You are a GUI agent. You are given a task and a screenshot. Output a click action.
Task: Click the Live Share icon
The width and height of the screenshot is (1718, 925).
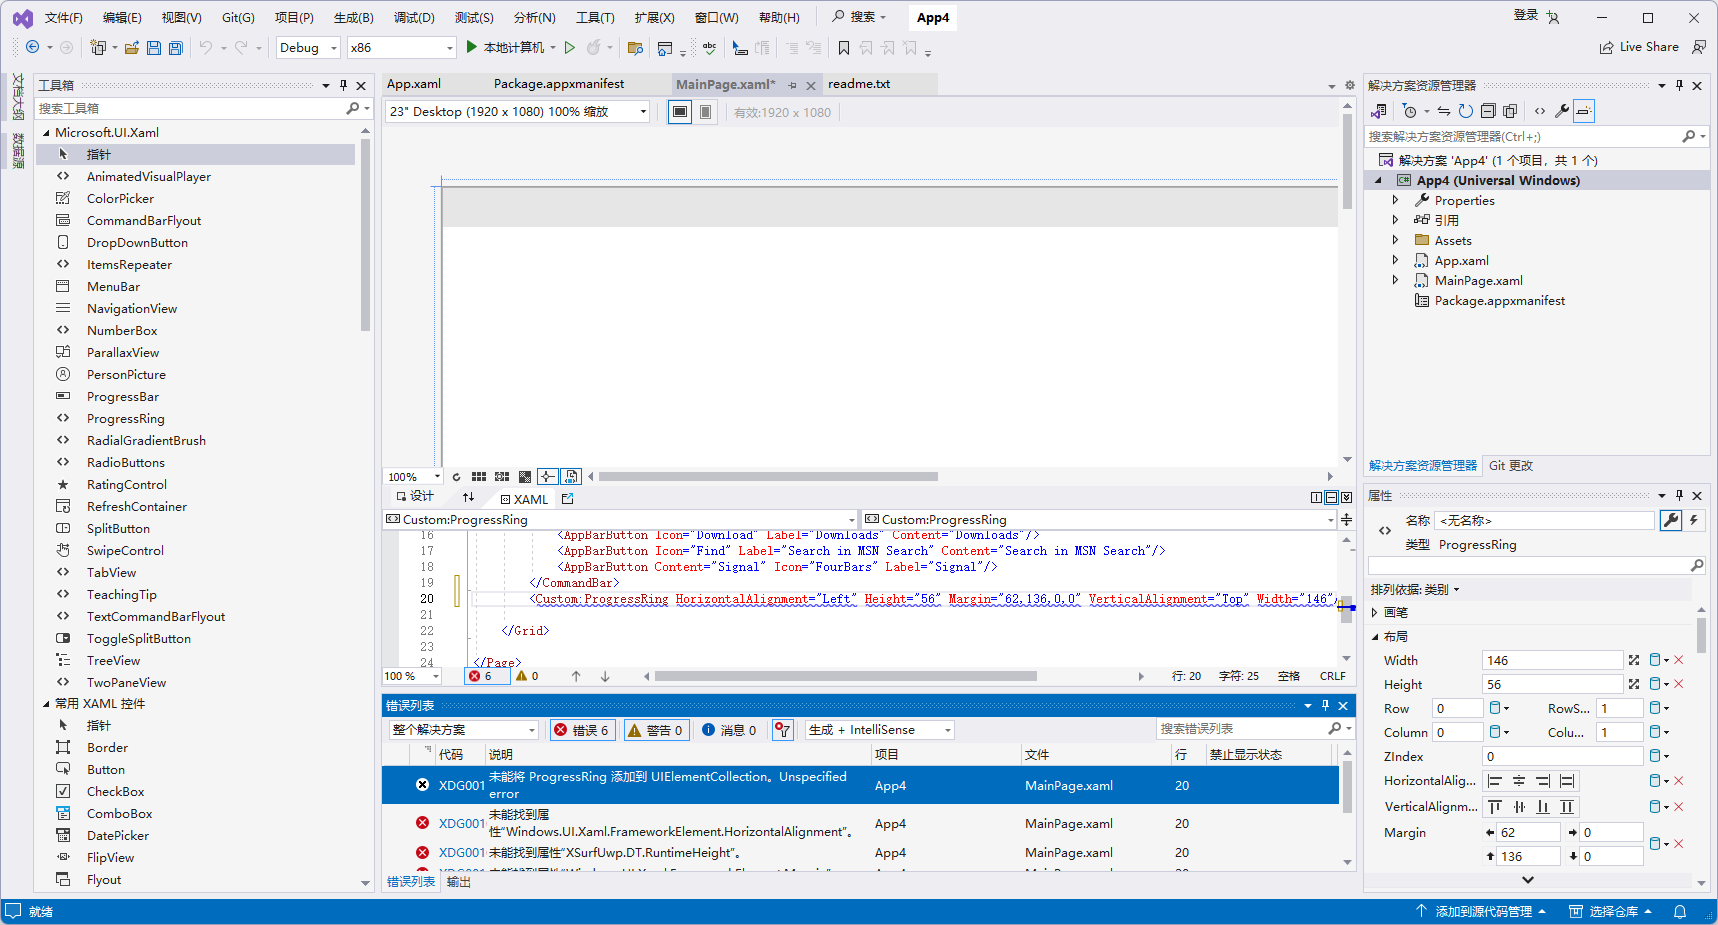coord(1606,47)
